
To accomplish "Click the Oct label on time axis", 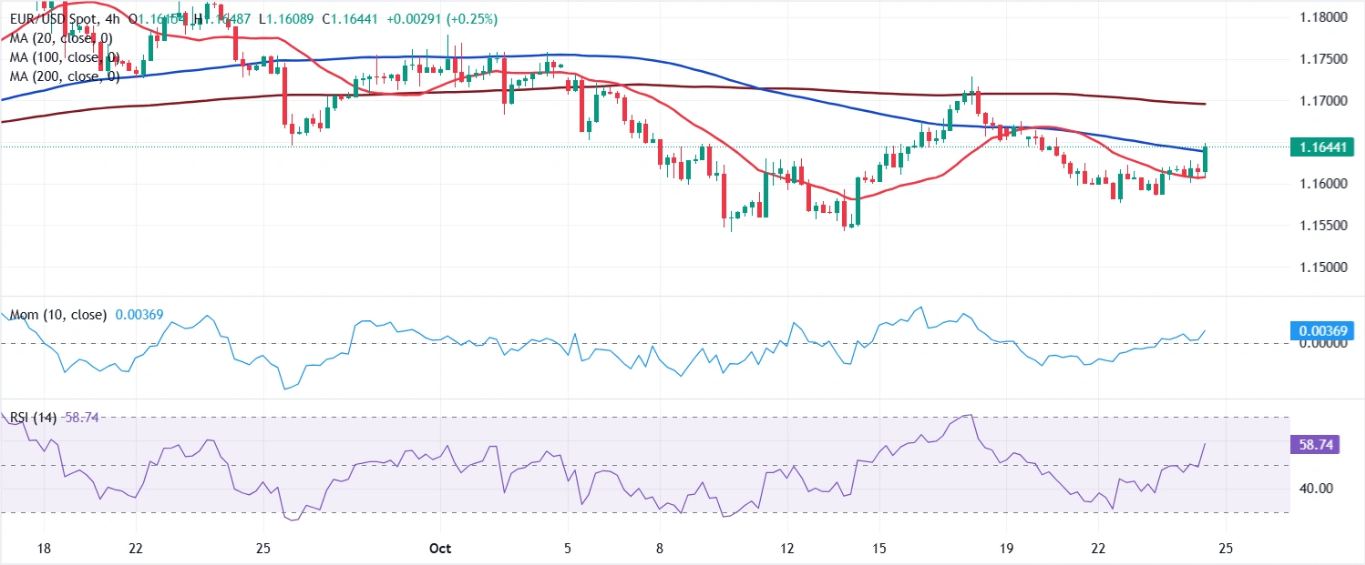I will (440, 548).
